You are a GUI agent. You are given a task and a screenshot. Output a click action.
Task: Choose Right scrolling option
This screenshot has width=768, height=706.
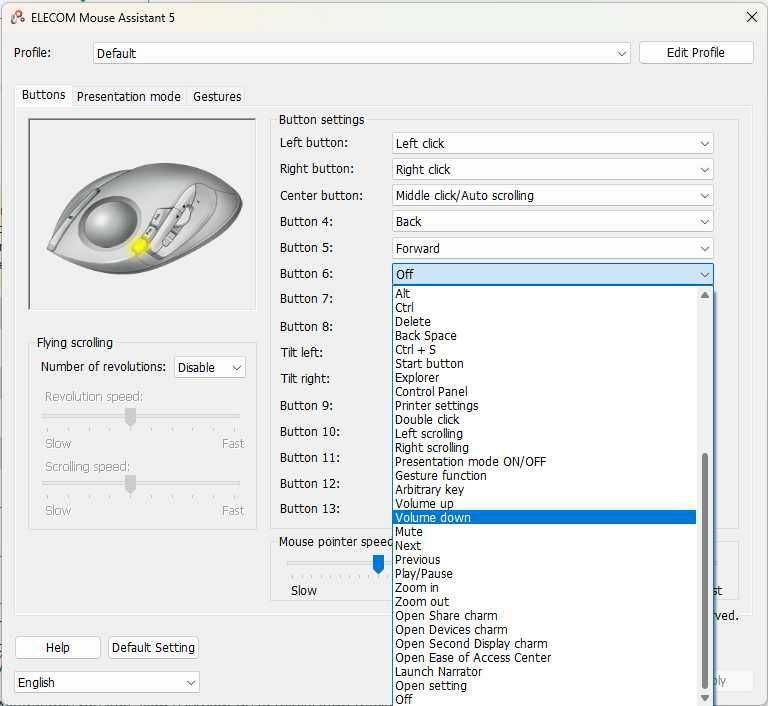click(x=545, y=448)
